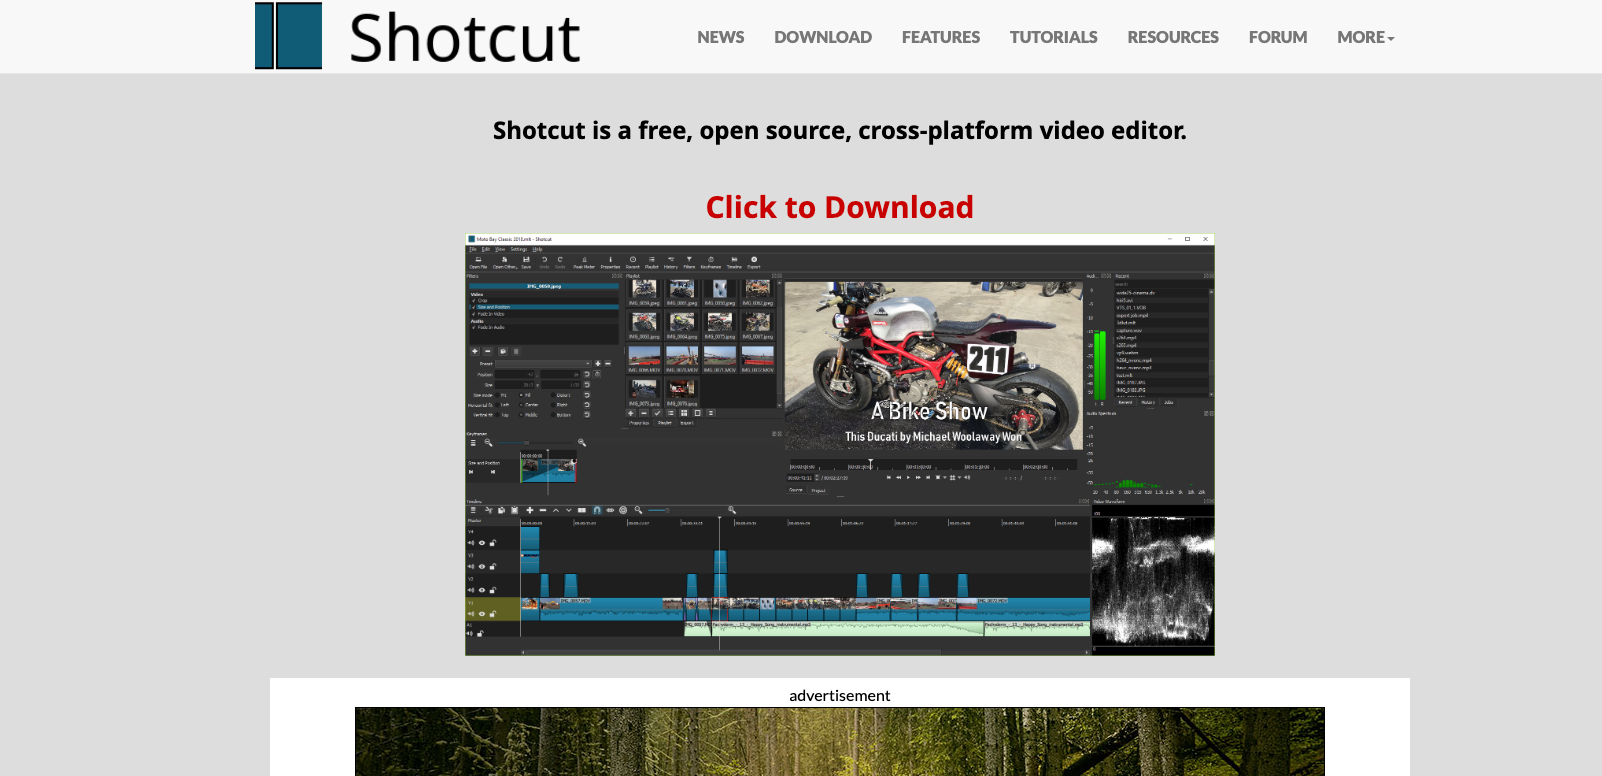Click the Undo icon in Shotcut screenshot toolbar
The image size is (1602, 776).
click(545, 262)
